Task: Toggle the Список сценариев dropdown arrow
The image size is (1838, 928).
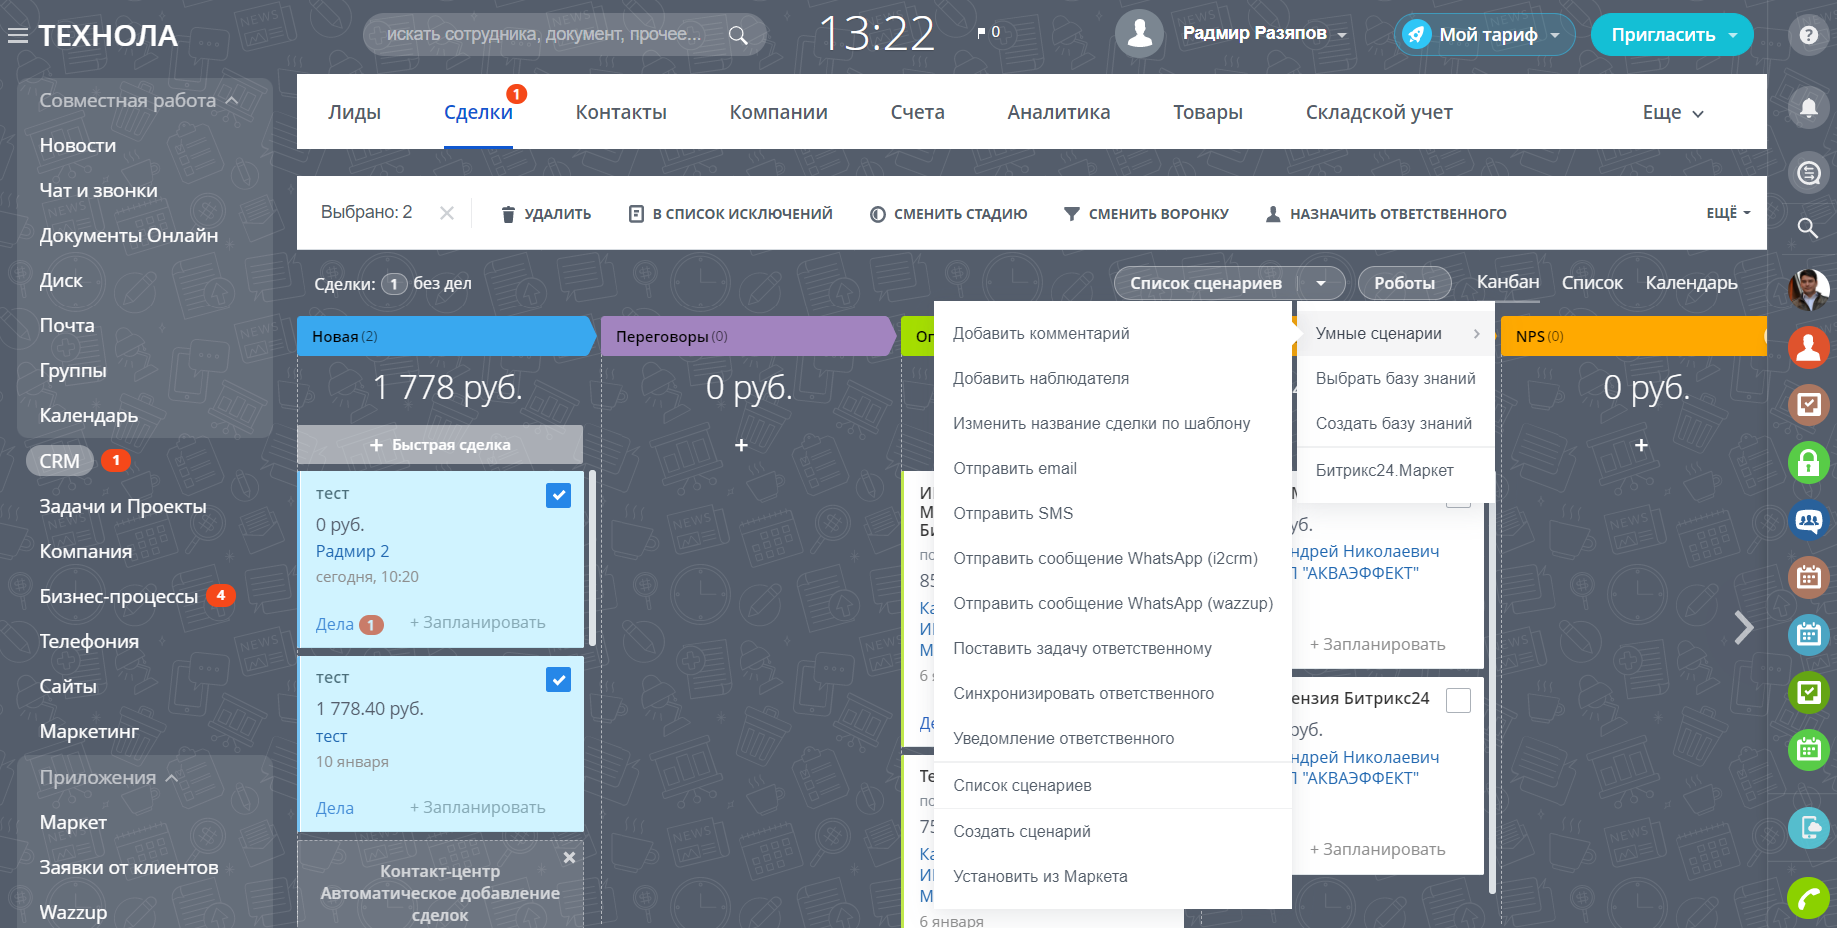Action: click(1321, 284)
